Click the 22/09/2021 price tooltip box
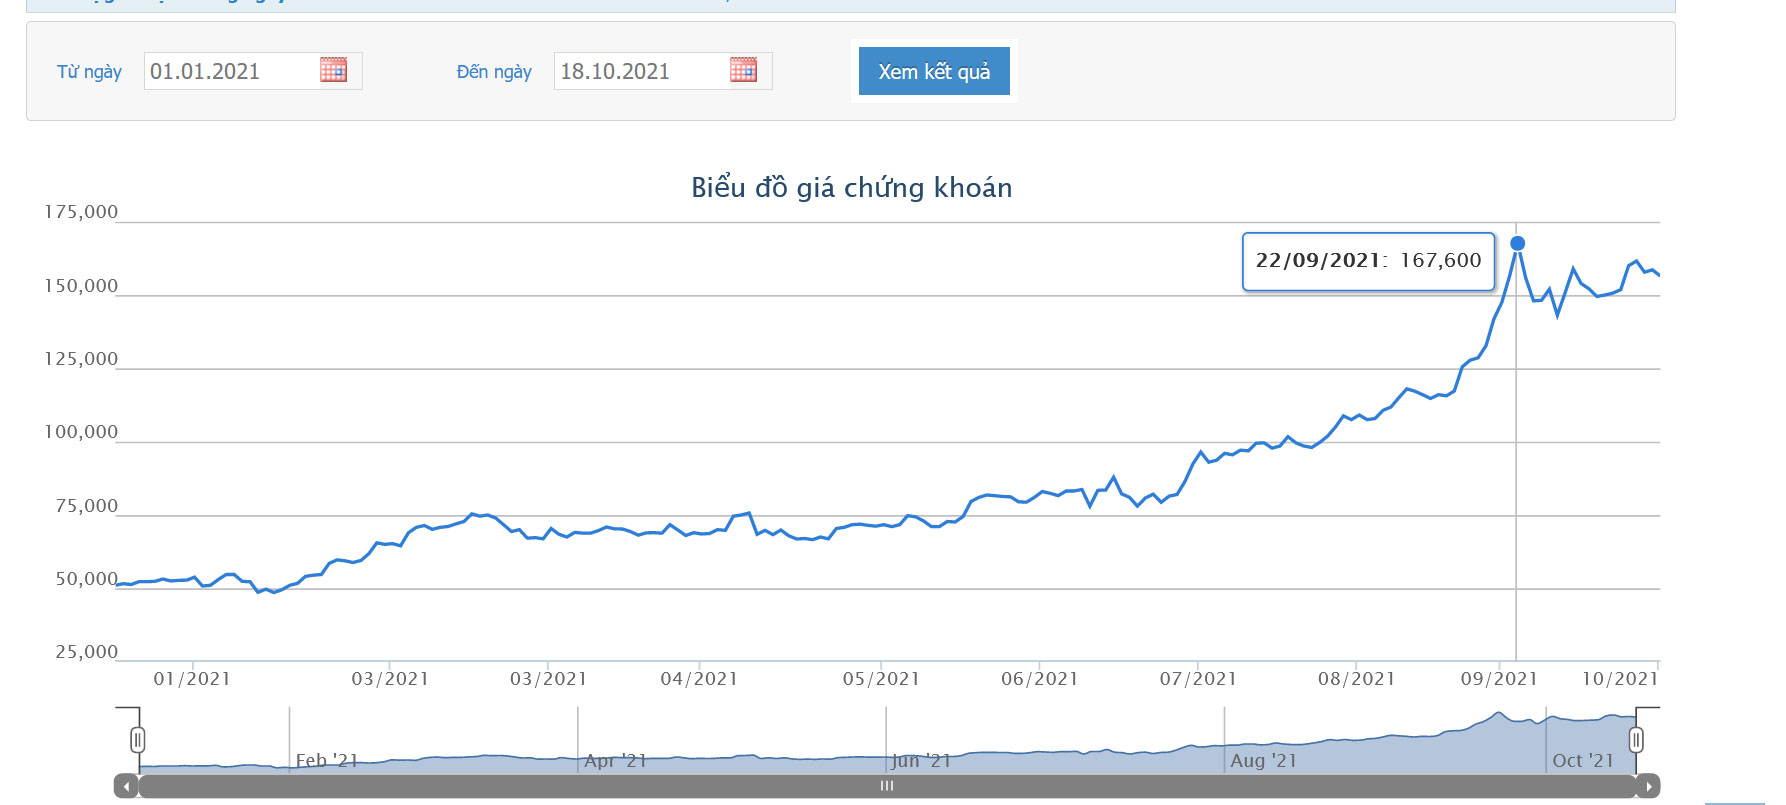The height and width of the screenshot is (805, 1786). coord(1367,261)
